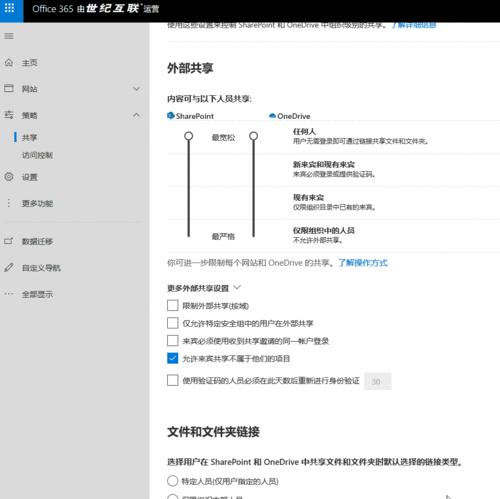Viewport: 500px width, 499px height.
Task: Open 数据迁移 in the sidebar
Action: (37, 241)
